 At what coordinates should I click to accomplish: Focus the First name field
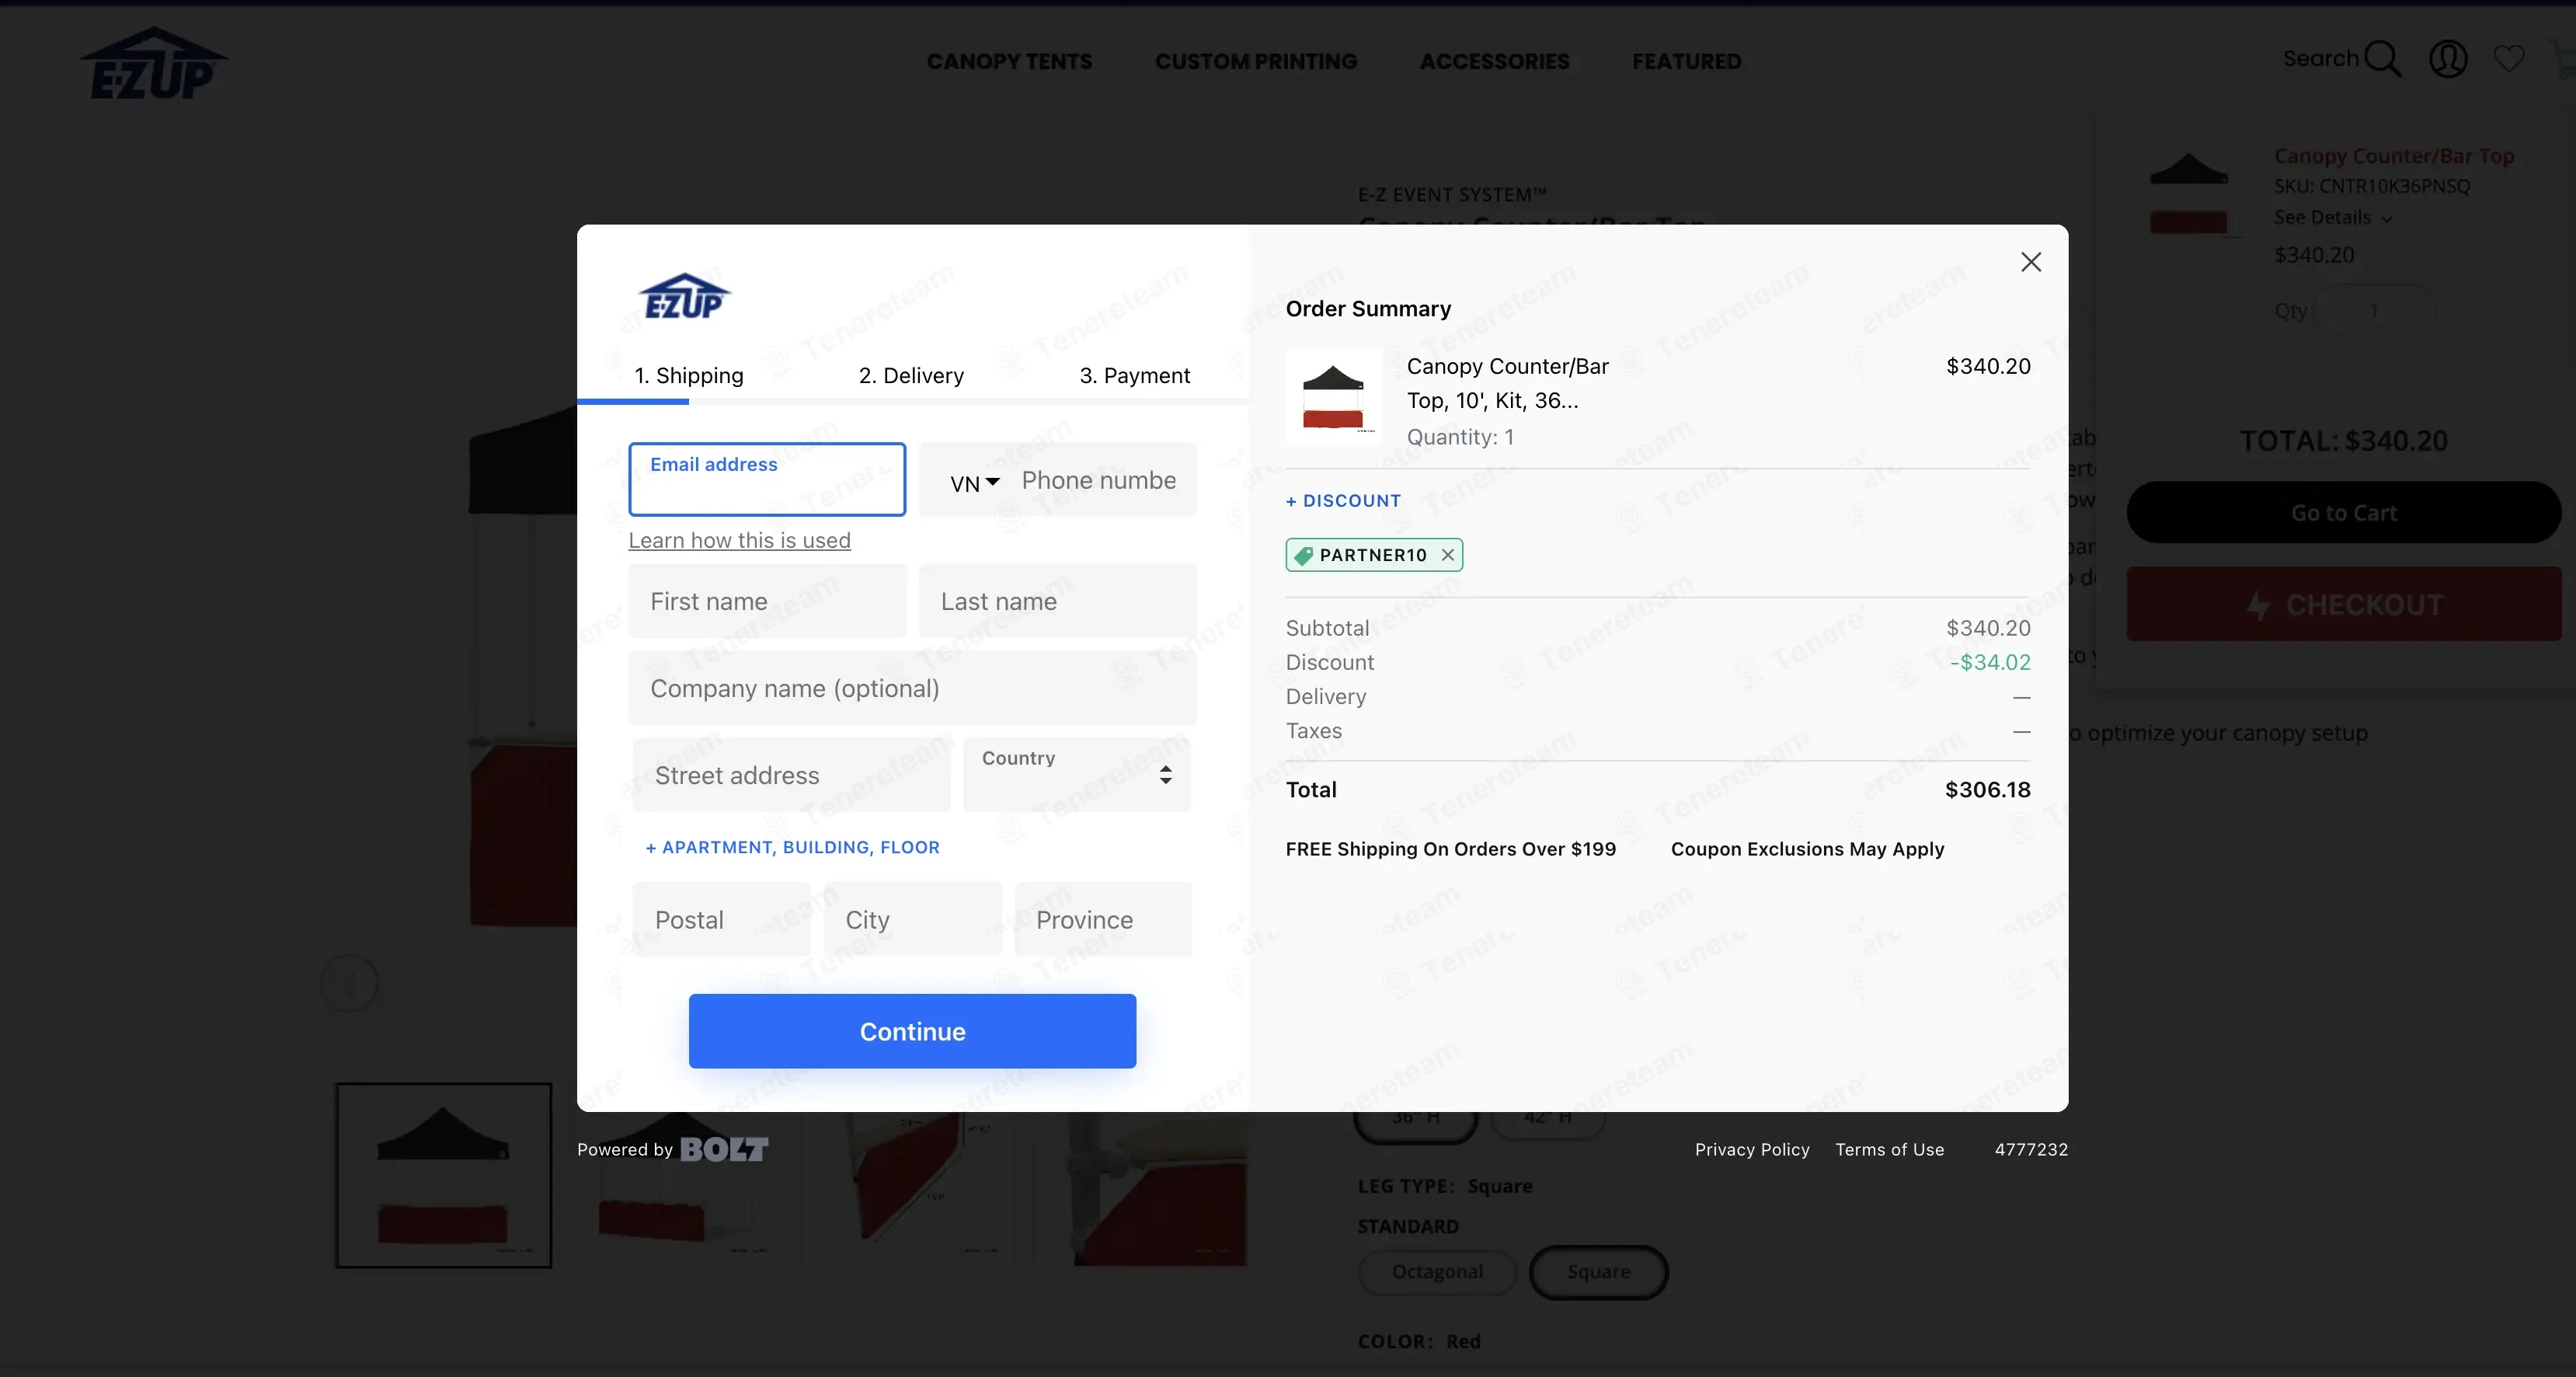767,601
